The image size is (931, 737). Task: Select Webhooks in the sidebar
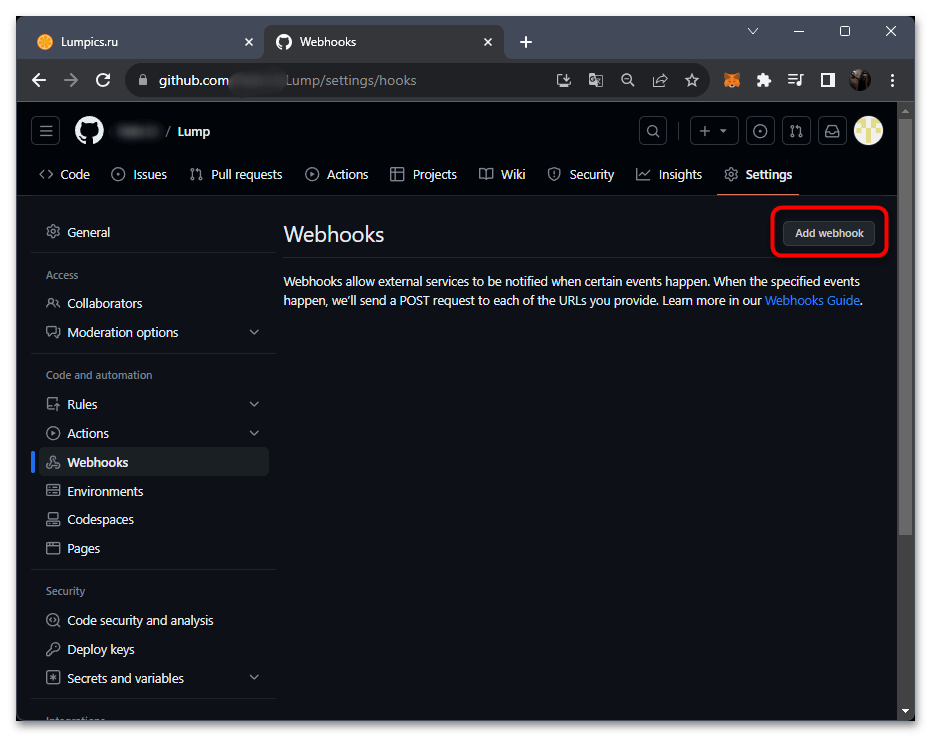click(x=154, y=462)
